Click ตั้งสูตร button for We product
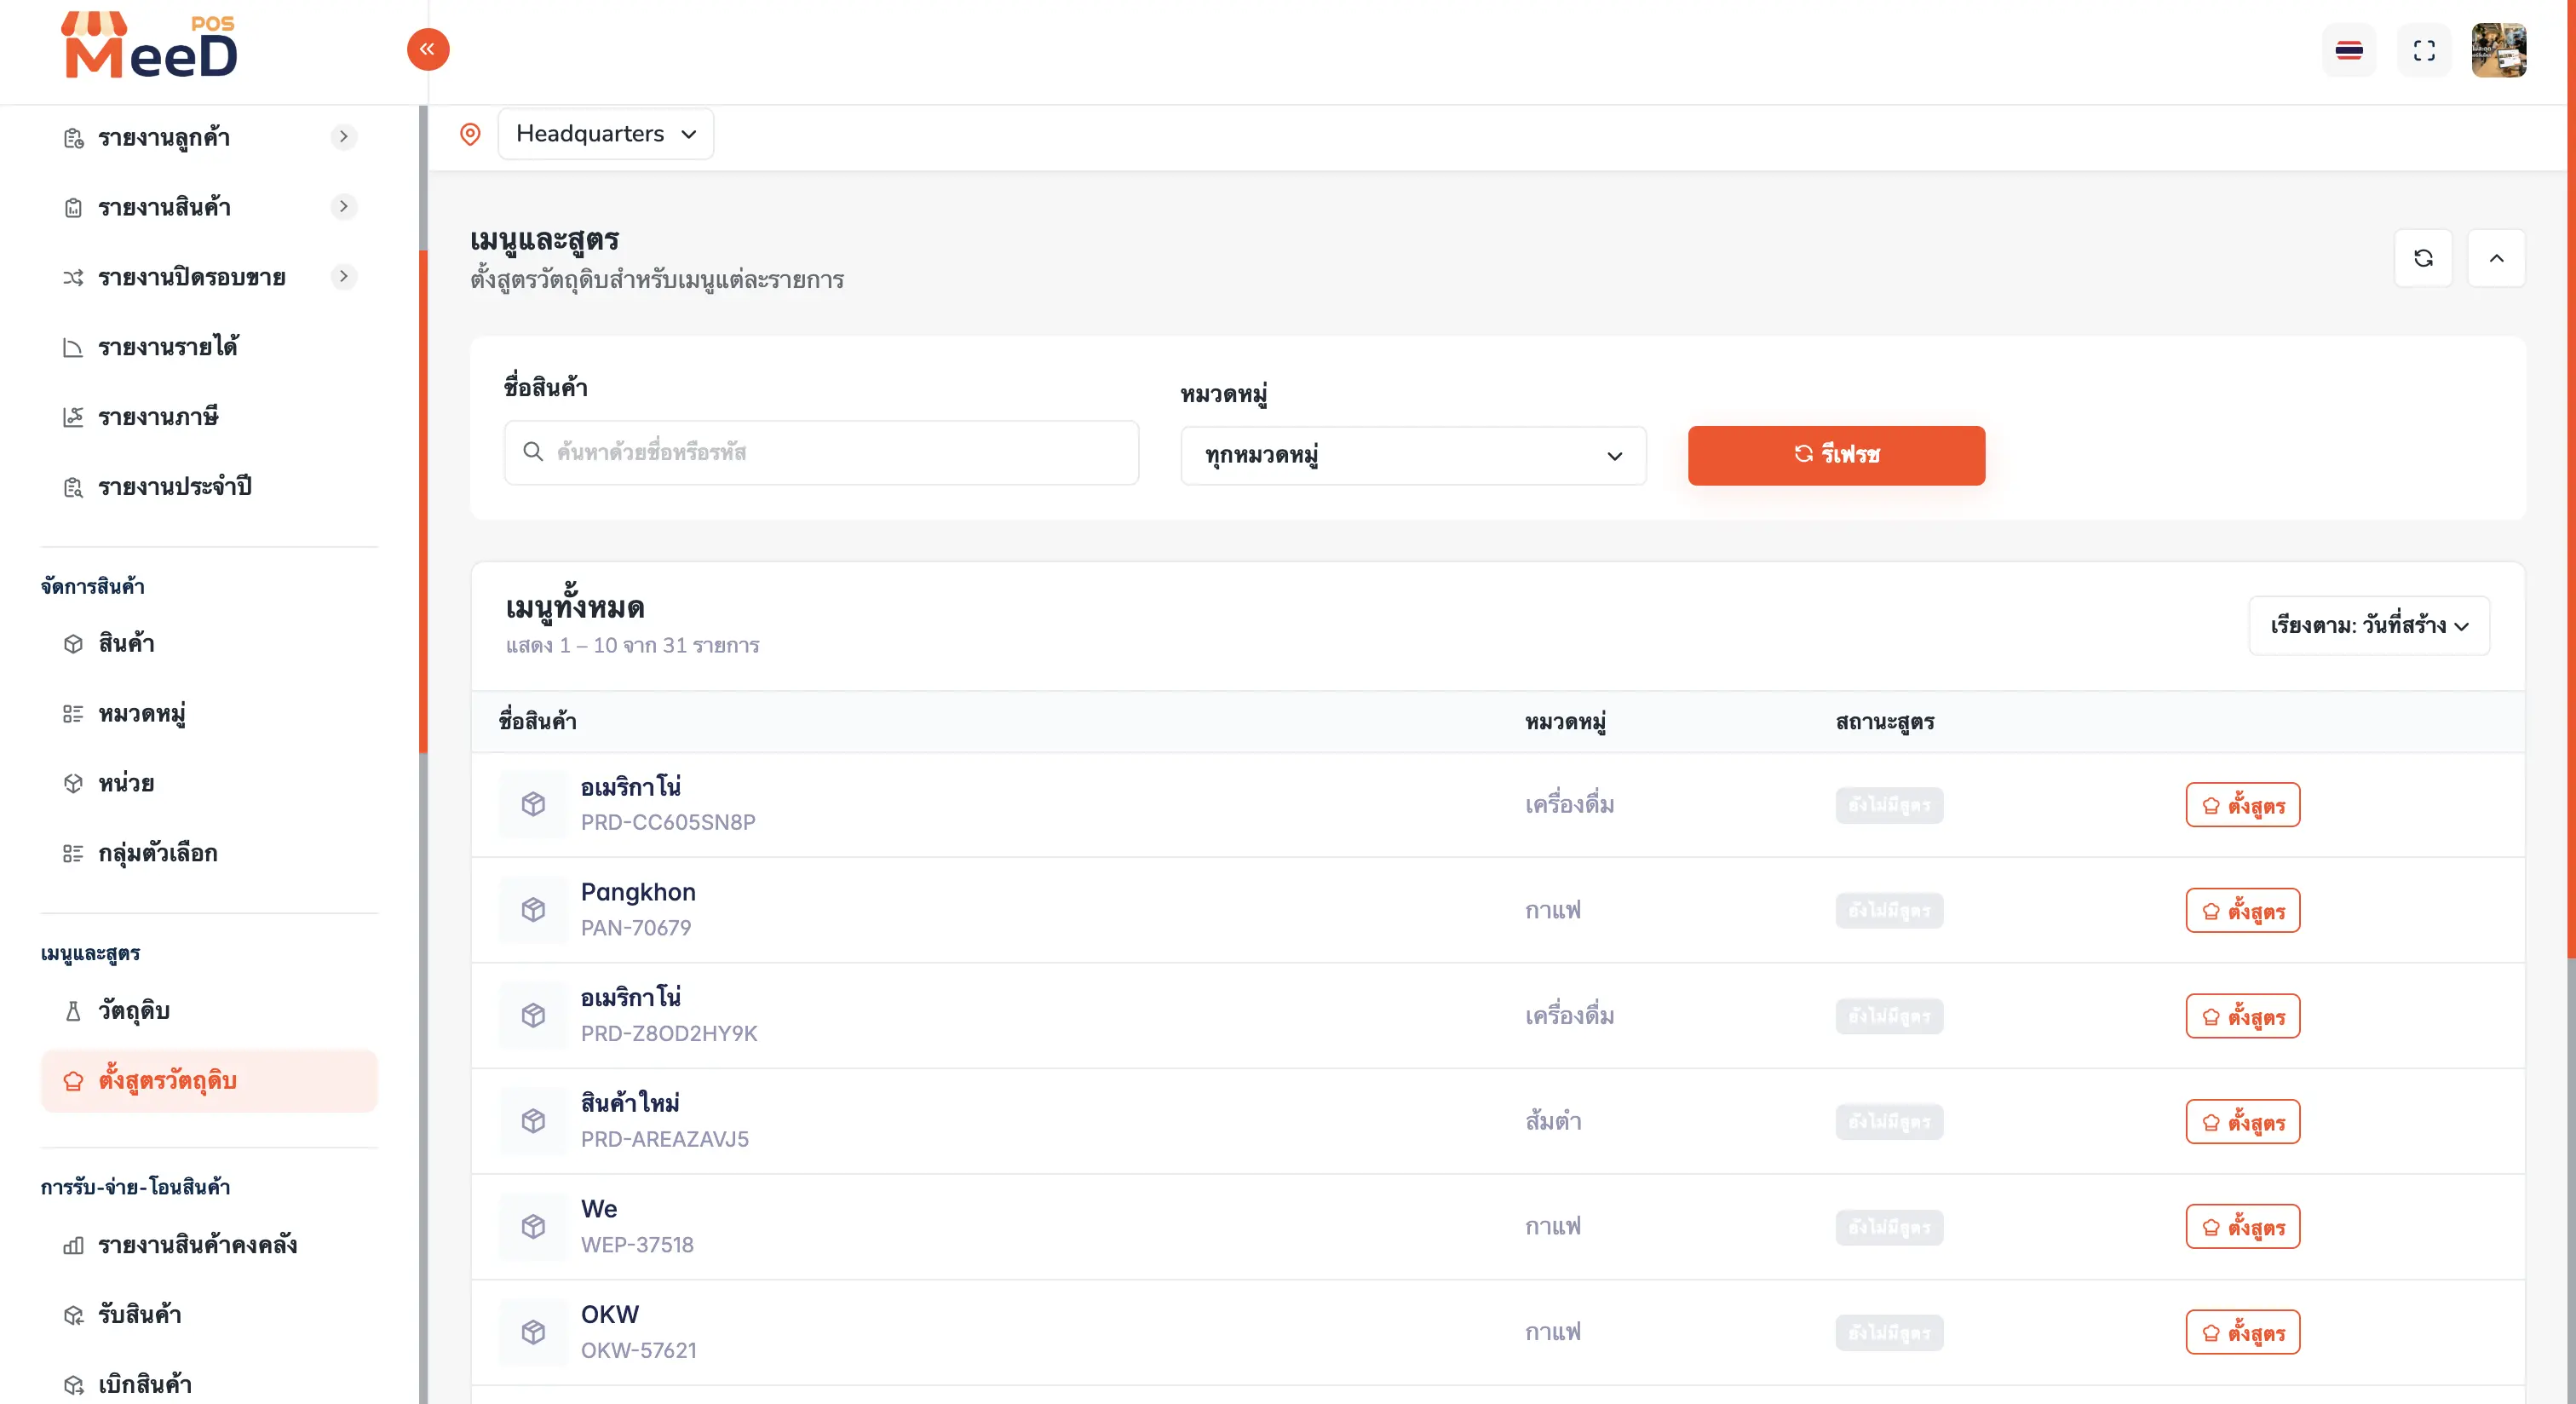2576x1404 pixels. pyautogui.click(x=2243, y=1227)
